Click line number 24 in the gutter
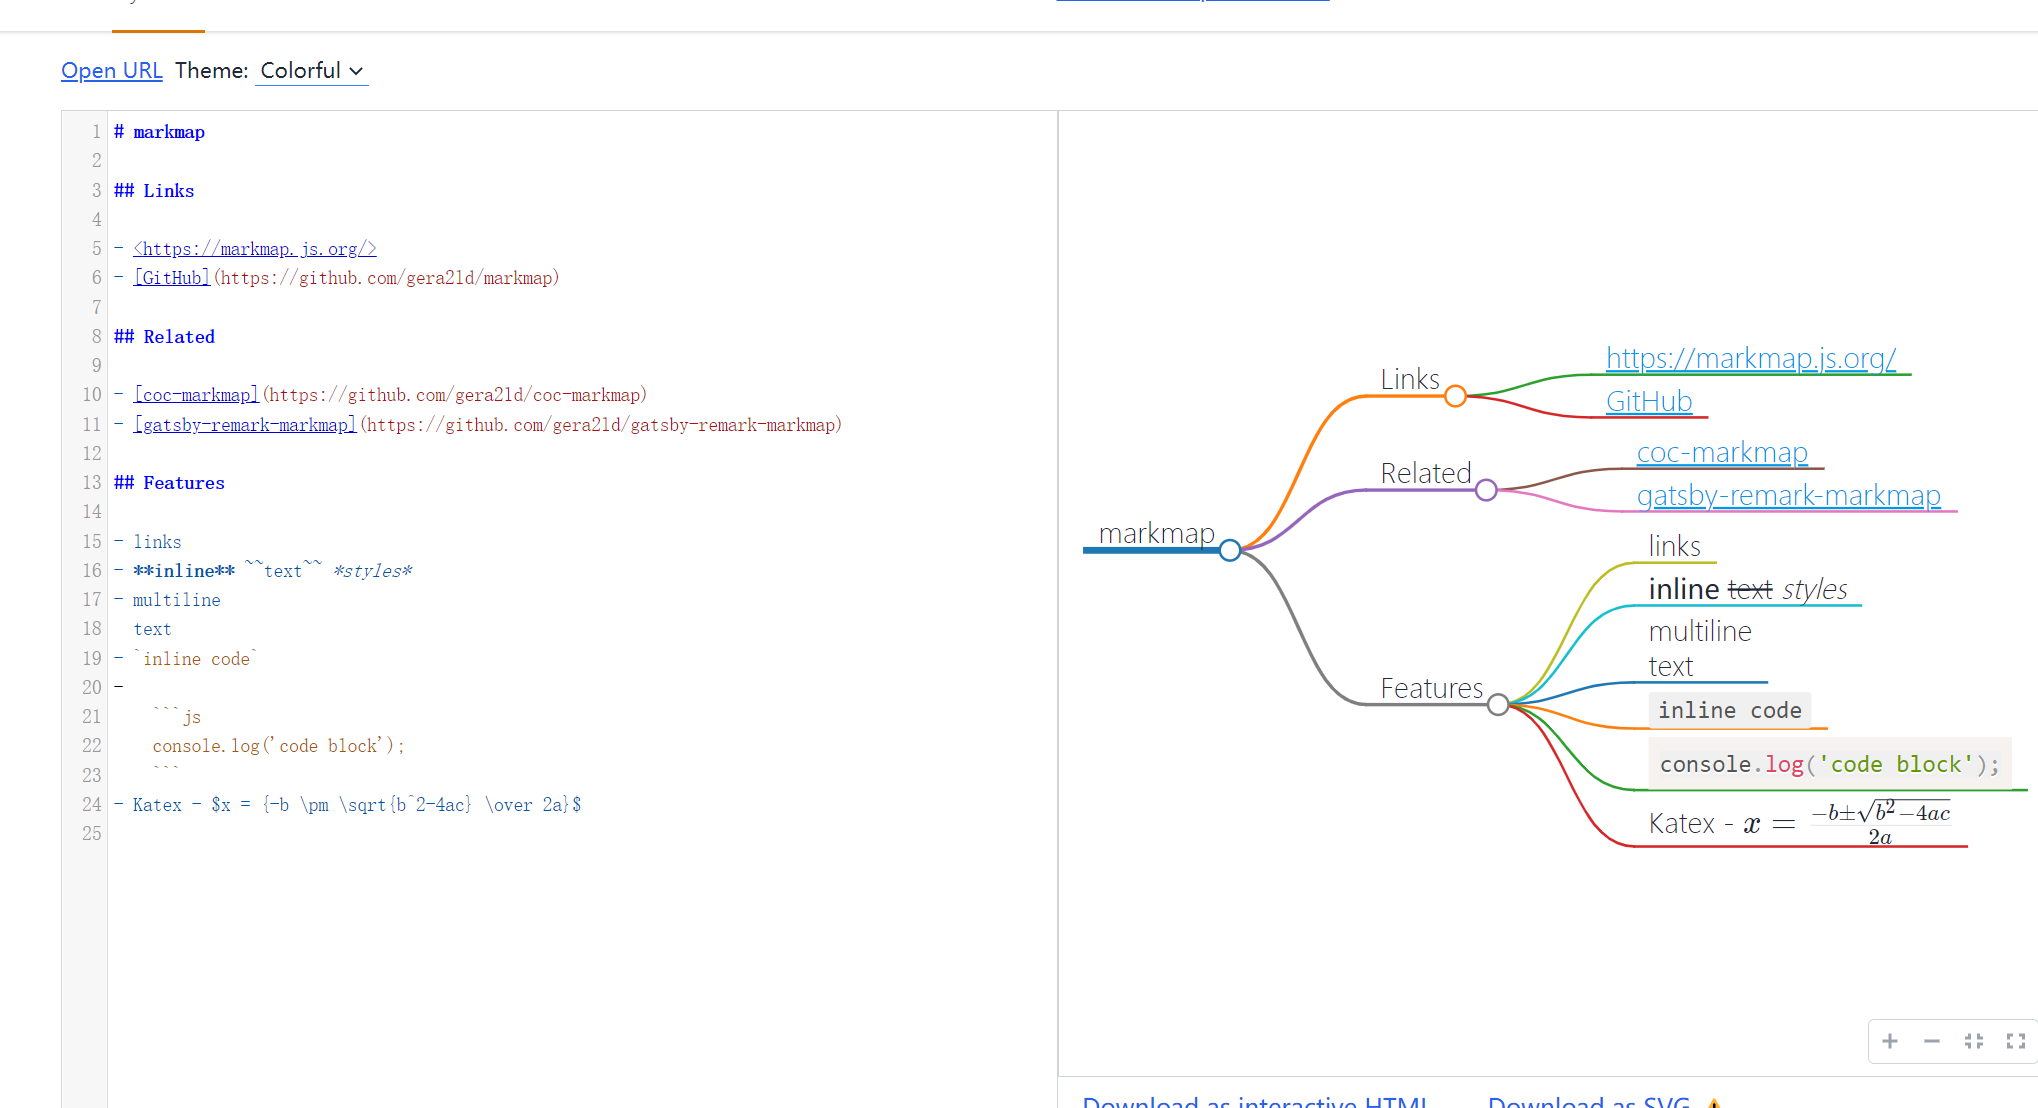The image size is (2038, 1108). click(92, 804)
